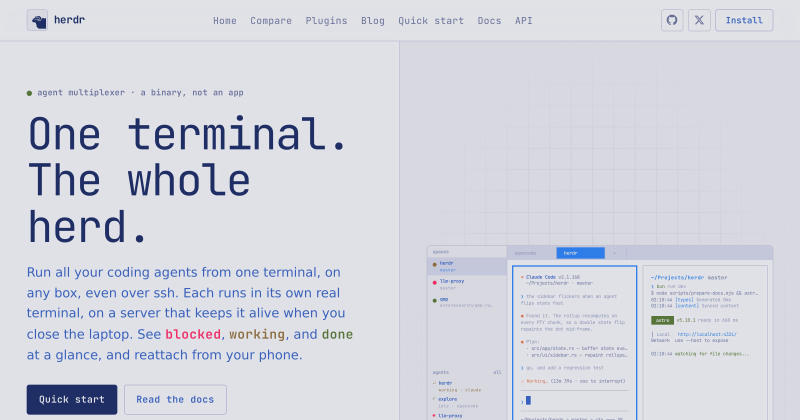Click the herdr logo icon
Image resolution: width=800 pixels, height=420 pixels.
(37, 20)
